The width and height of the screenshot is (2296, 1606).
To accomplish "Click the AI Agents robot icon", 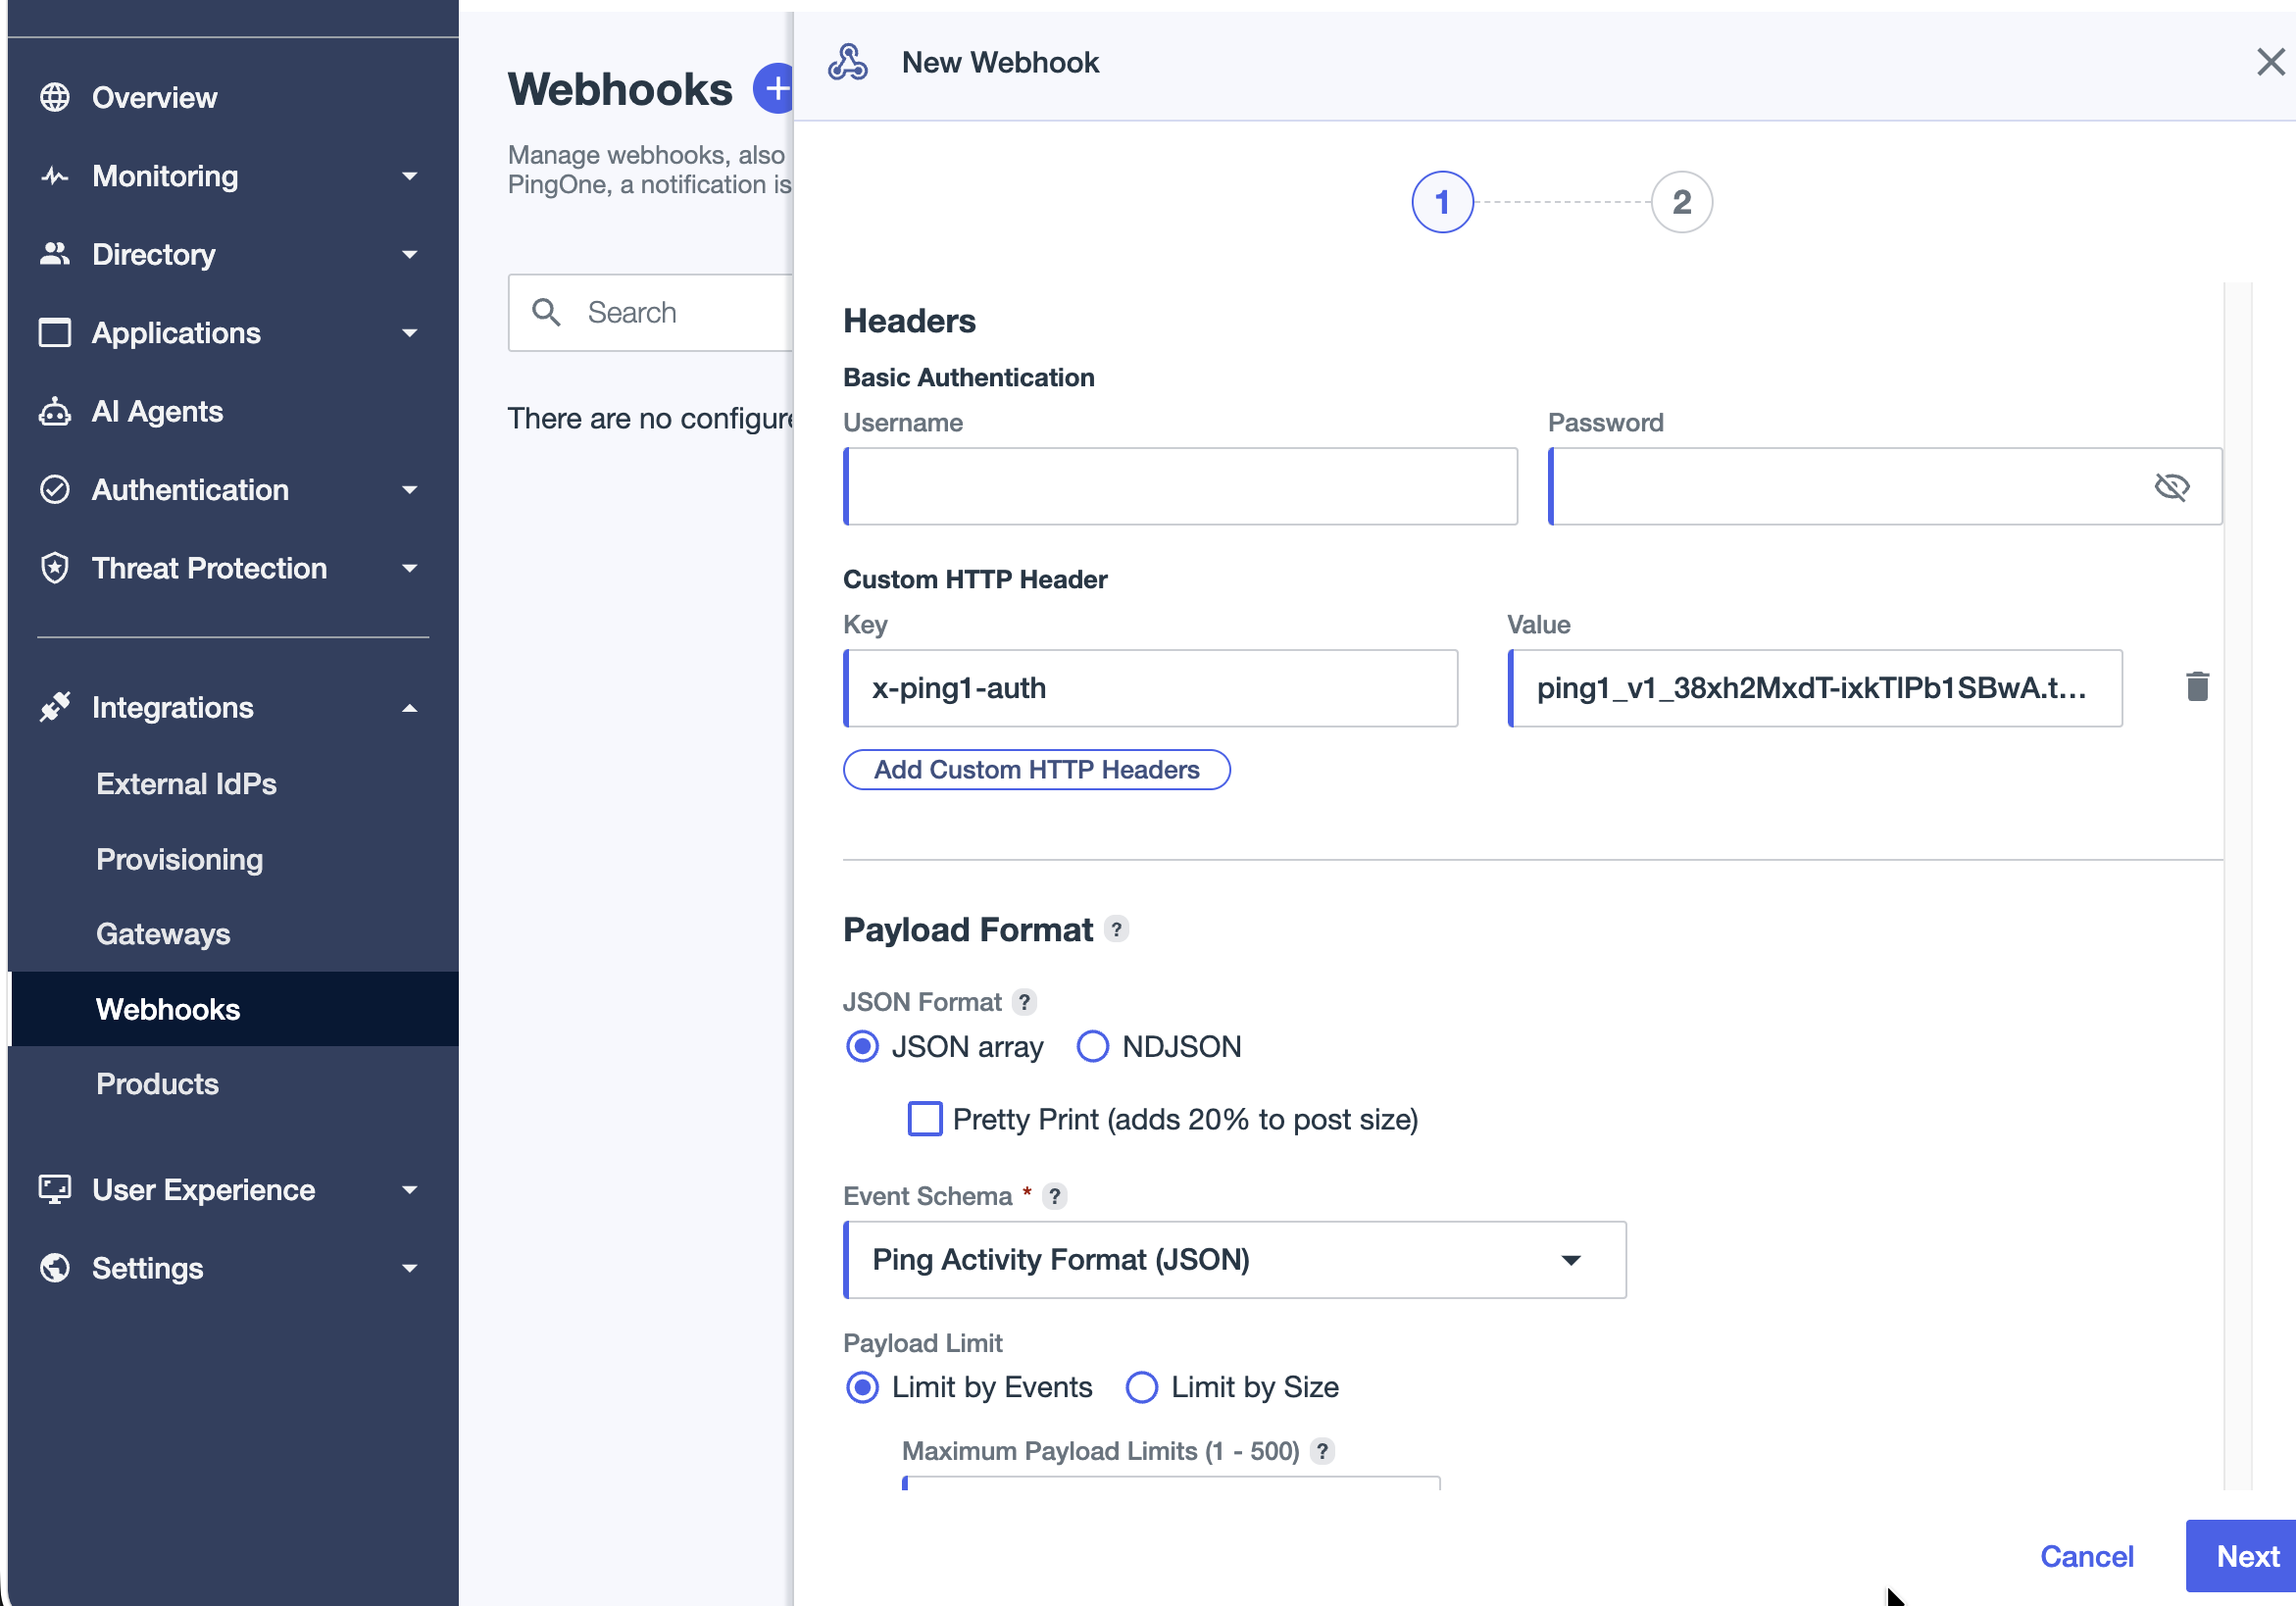I will click(x=55, y=411).
